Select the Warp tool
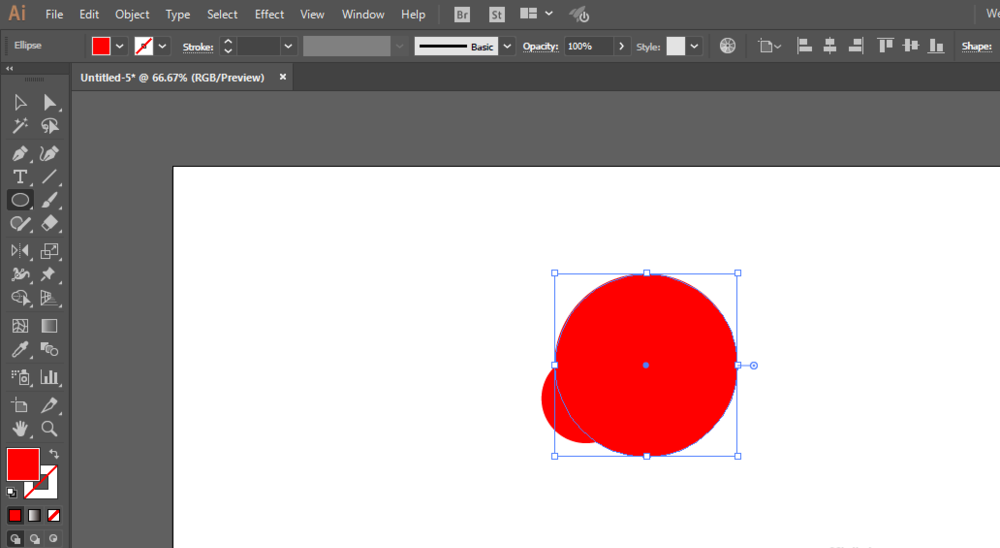The width and height of the screenshot is (1000, 548). click(x=20, y=274)
